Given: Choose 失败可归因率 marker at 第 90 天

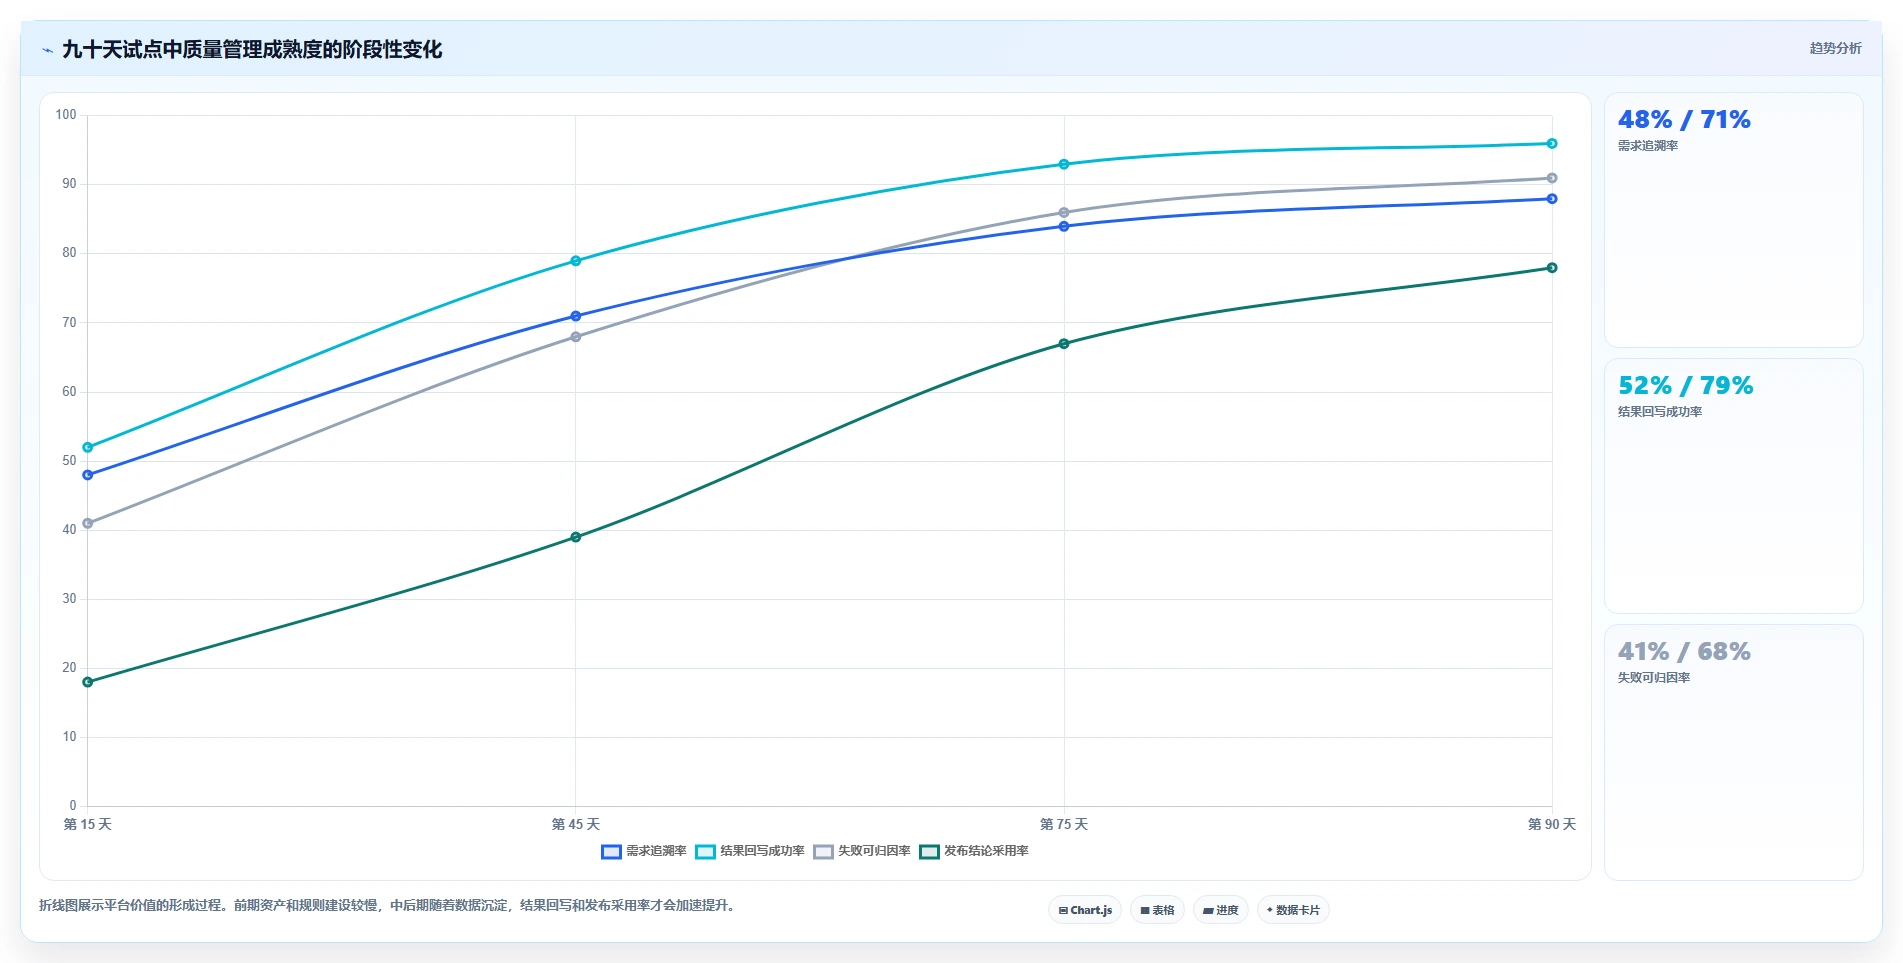Looking at the screenshot, I should (1552, 178).
